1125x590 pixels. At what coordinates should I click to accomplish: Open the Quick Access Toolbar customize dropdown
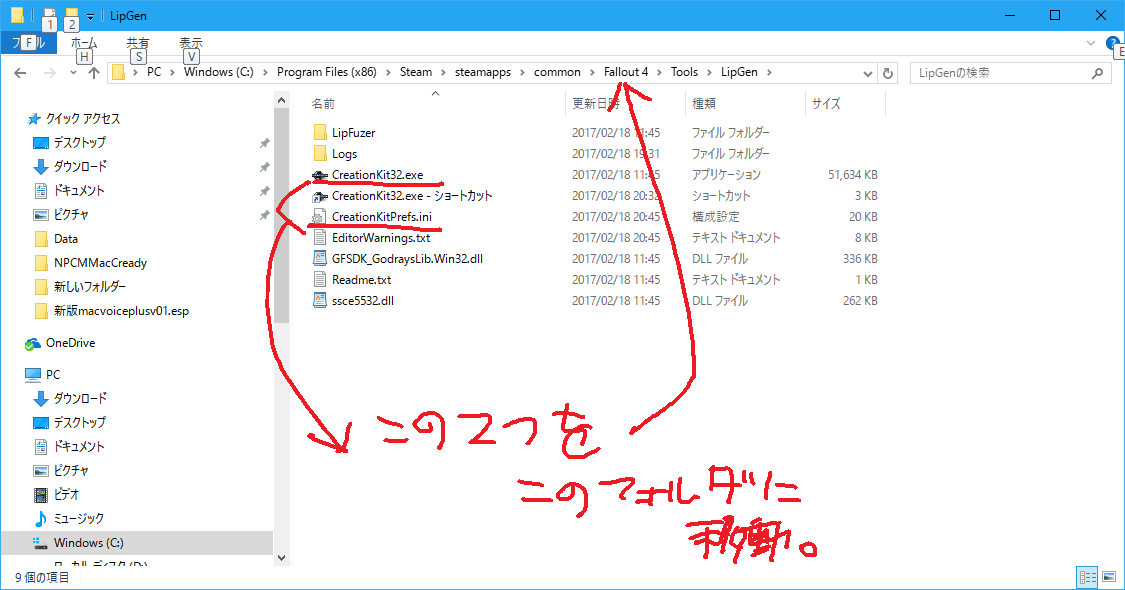click(90, 16)
